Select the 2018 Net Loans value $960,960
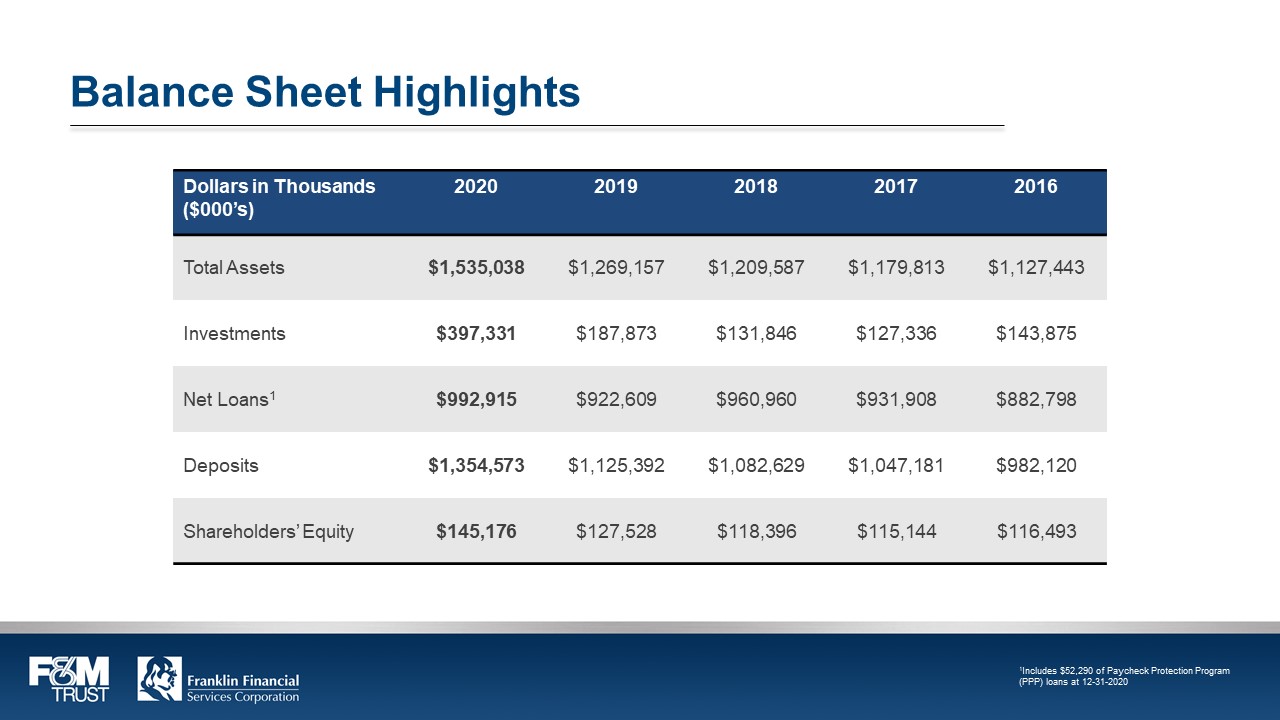Image resolution: width=1280 pixels, height=720 pixels. [756, 400]
